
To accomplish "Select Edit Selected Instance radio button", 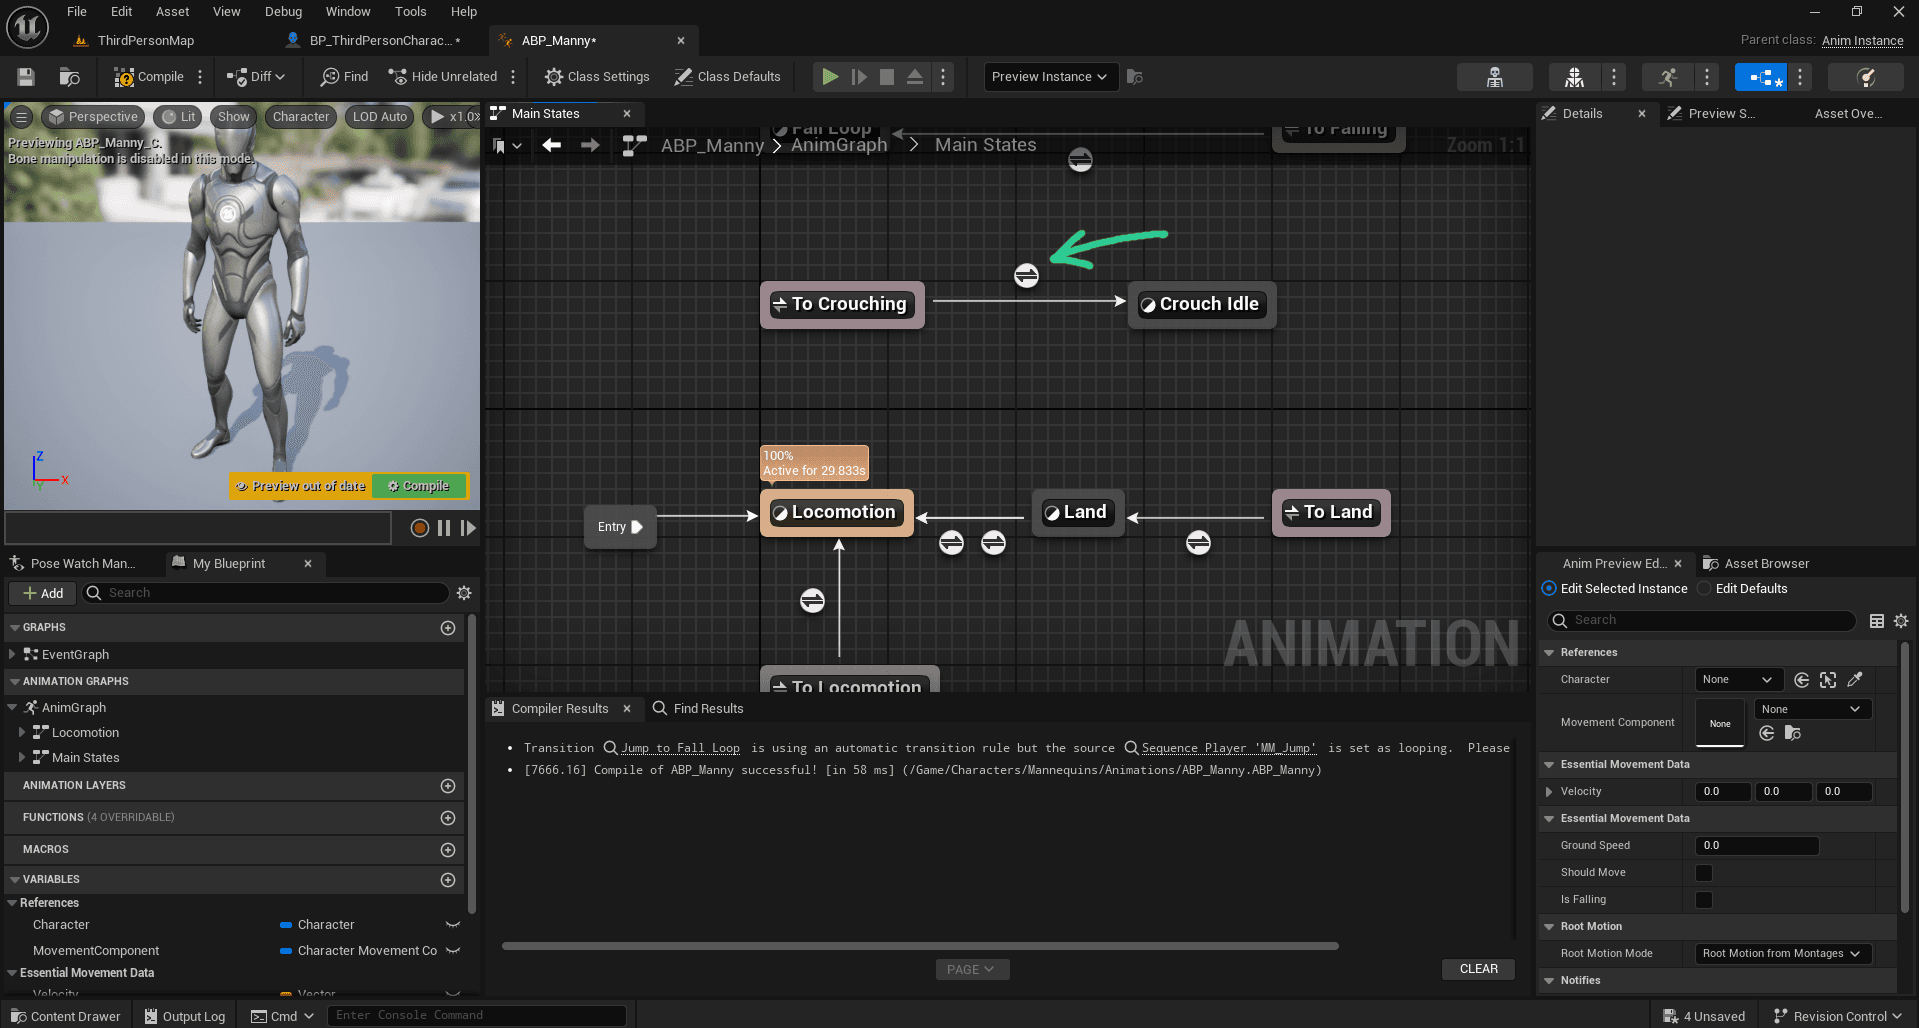I will [1548, 589].
